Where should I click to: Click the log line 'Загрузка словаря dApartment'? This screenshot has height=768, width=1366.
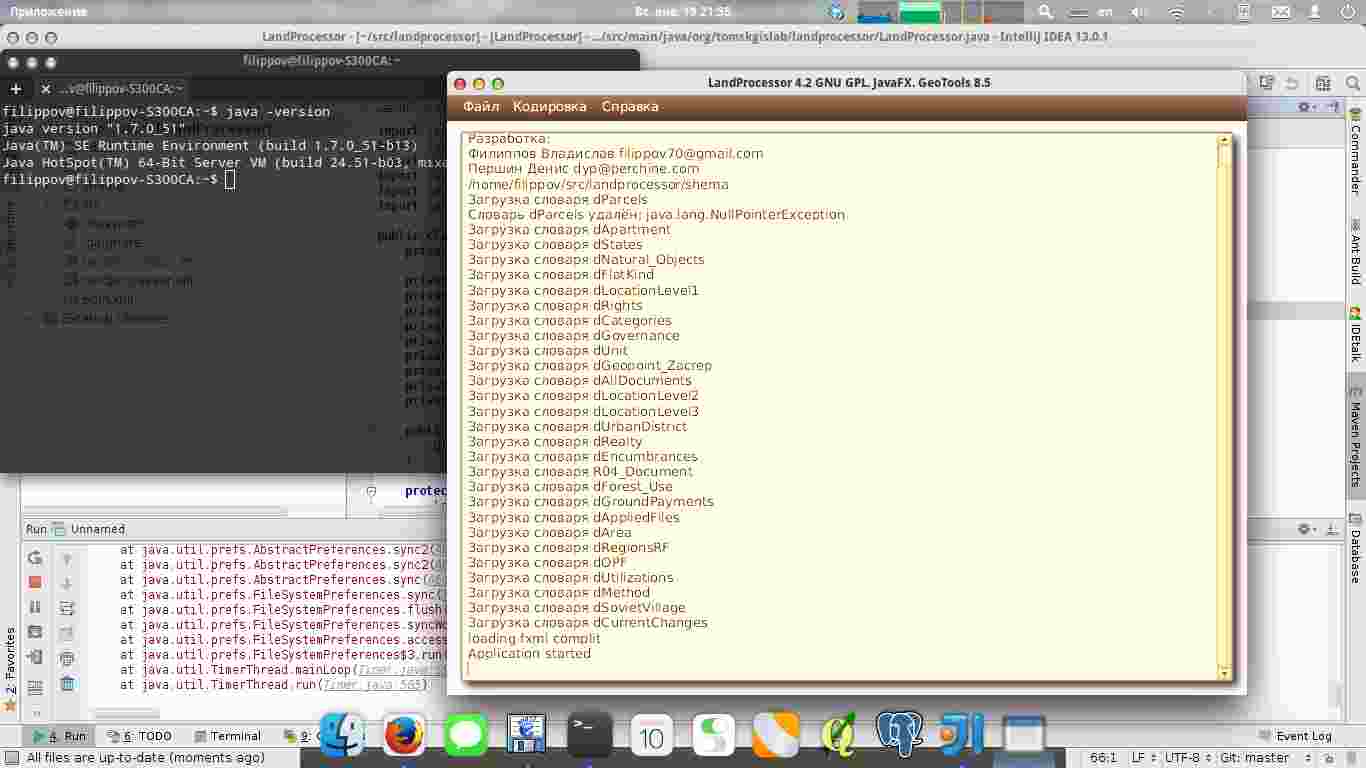point(569,229)
